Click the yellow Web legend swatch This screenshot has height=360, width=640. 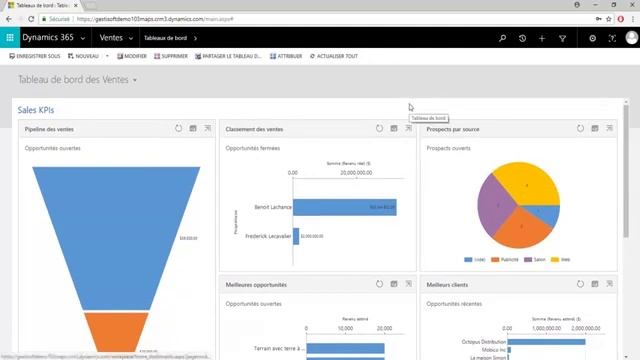click(x=555, y=260)
